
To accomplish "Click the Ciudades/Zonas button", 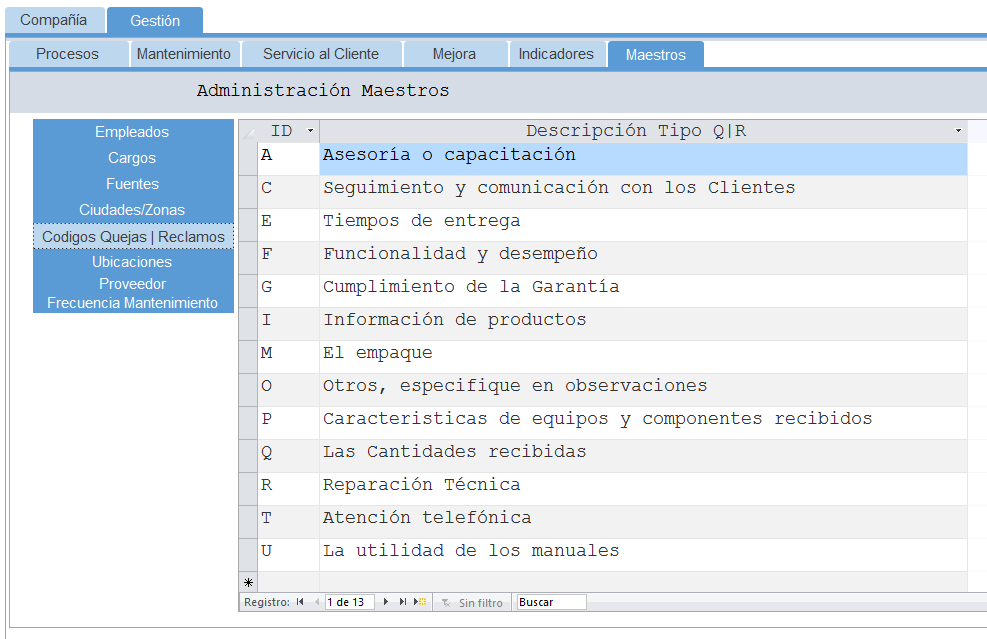I will point(132,210).
